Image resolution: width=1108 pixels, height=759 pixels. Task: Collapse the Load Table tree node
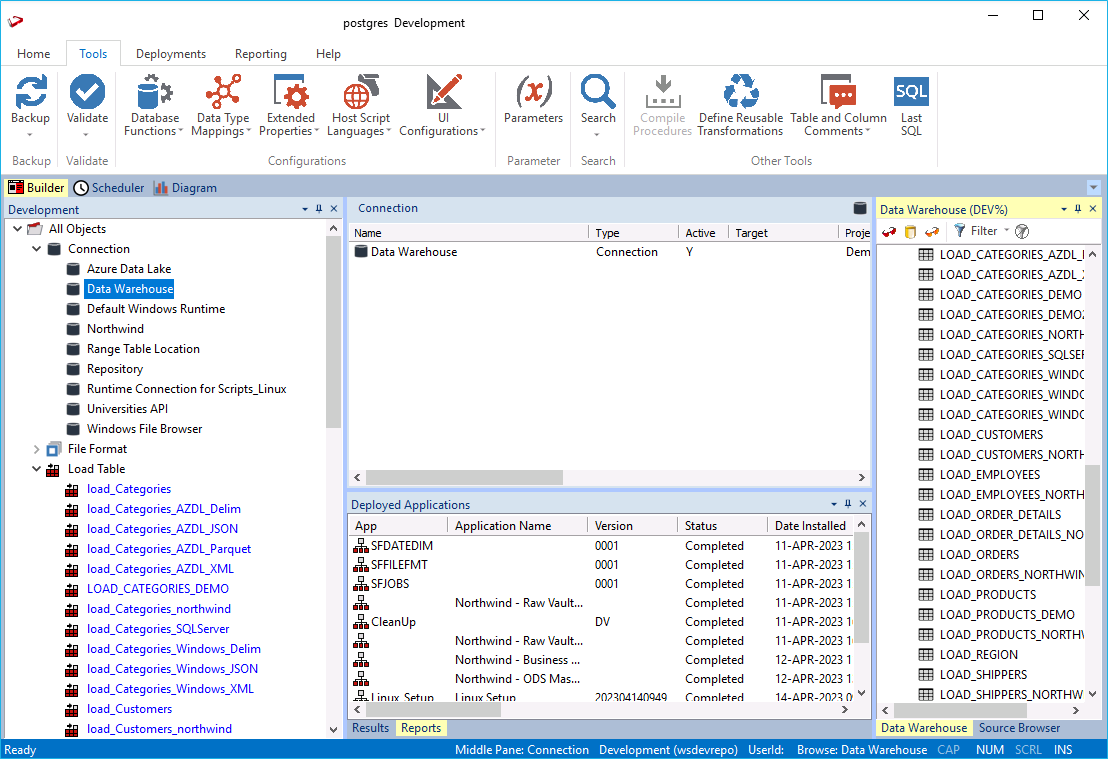click(37, 469)
